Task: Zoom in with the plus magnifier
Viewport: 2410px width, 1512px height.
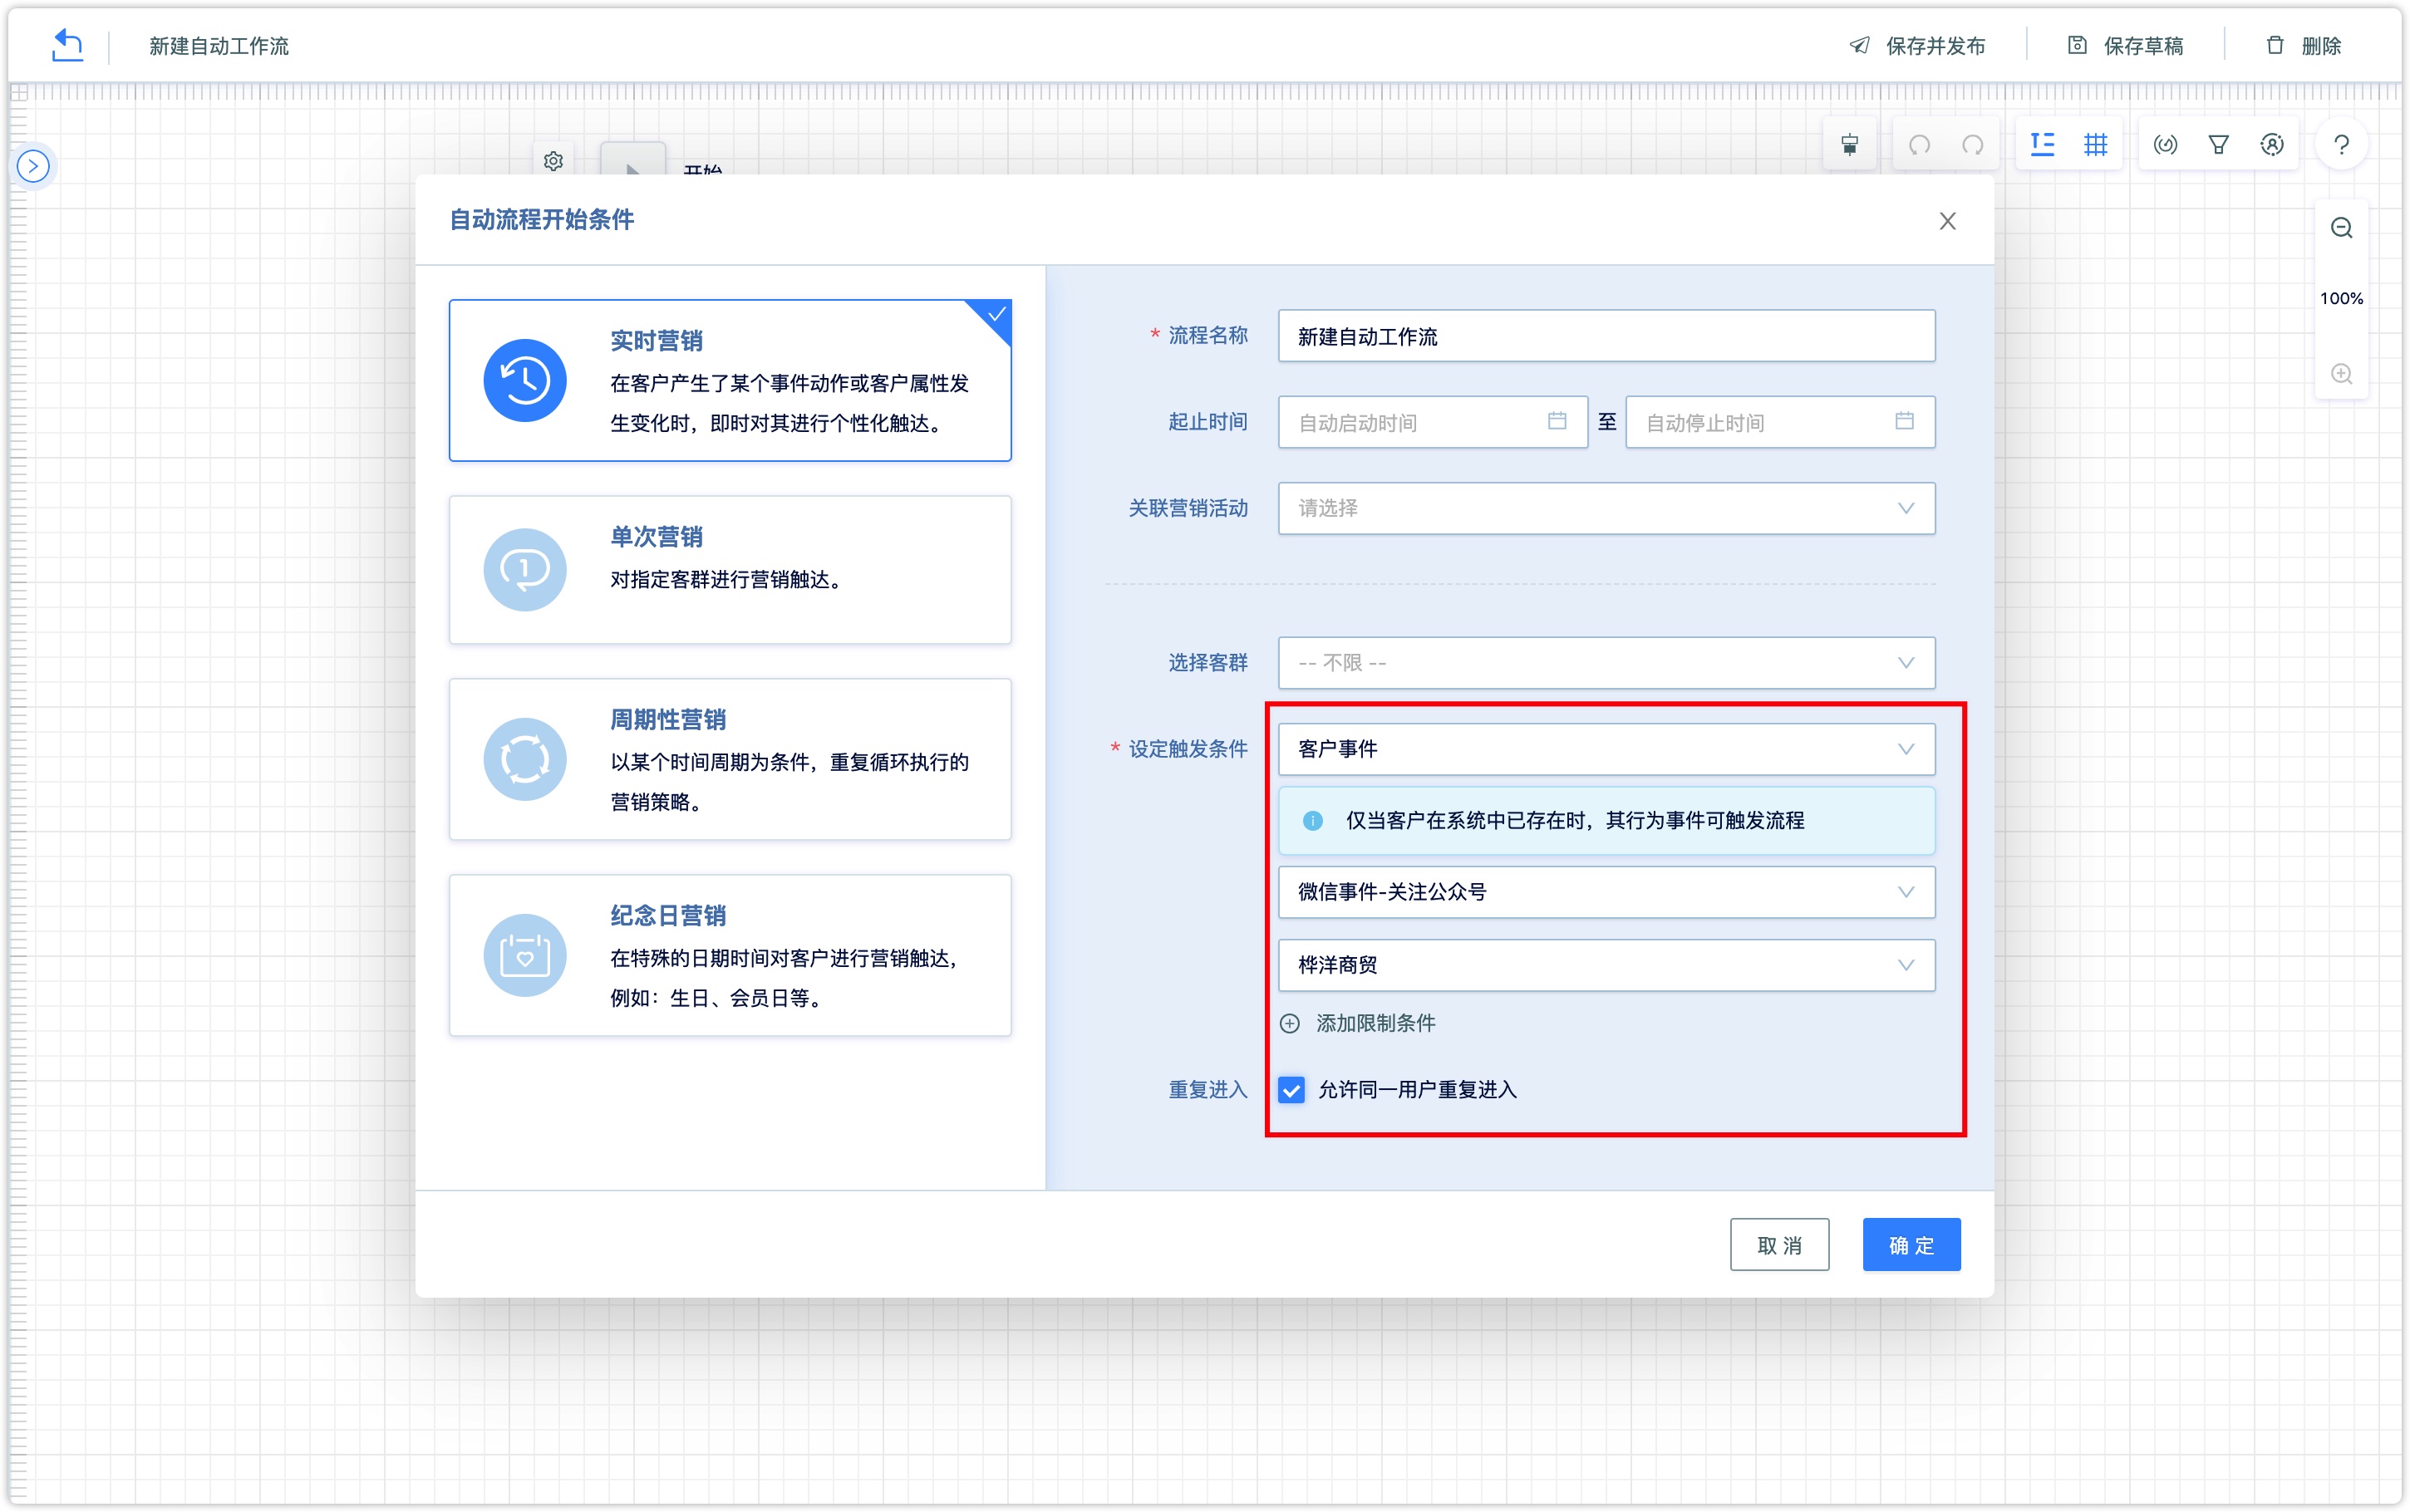Action: pos(2341,374)
